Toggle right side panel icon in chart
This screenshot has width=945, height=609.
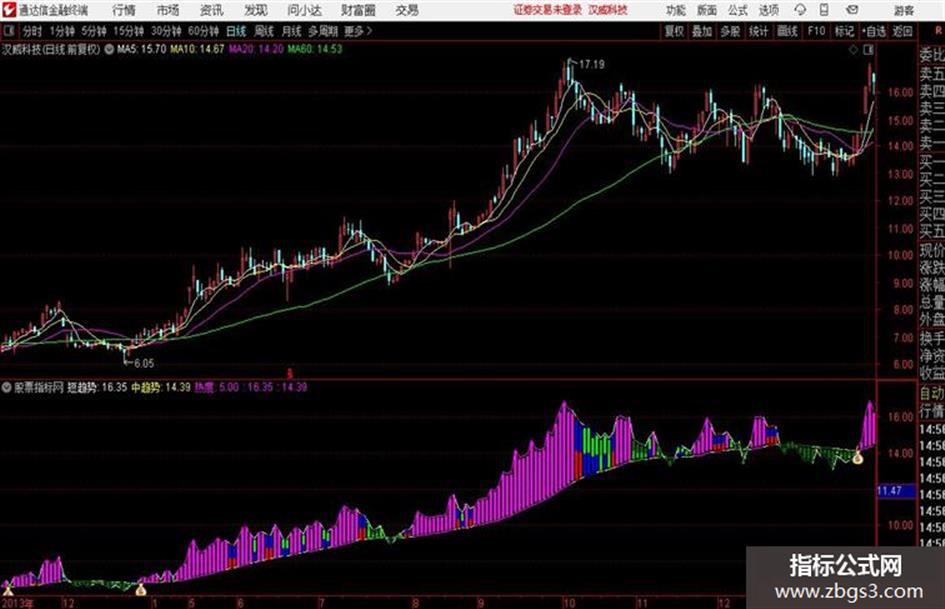pos(868,49)
